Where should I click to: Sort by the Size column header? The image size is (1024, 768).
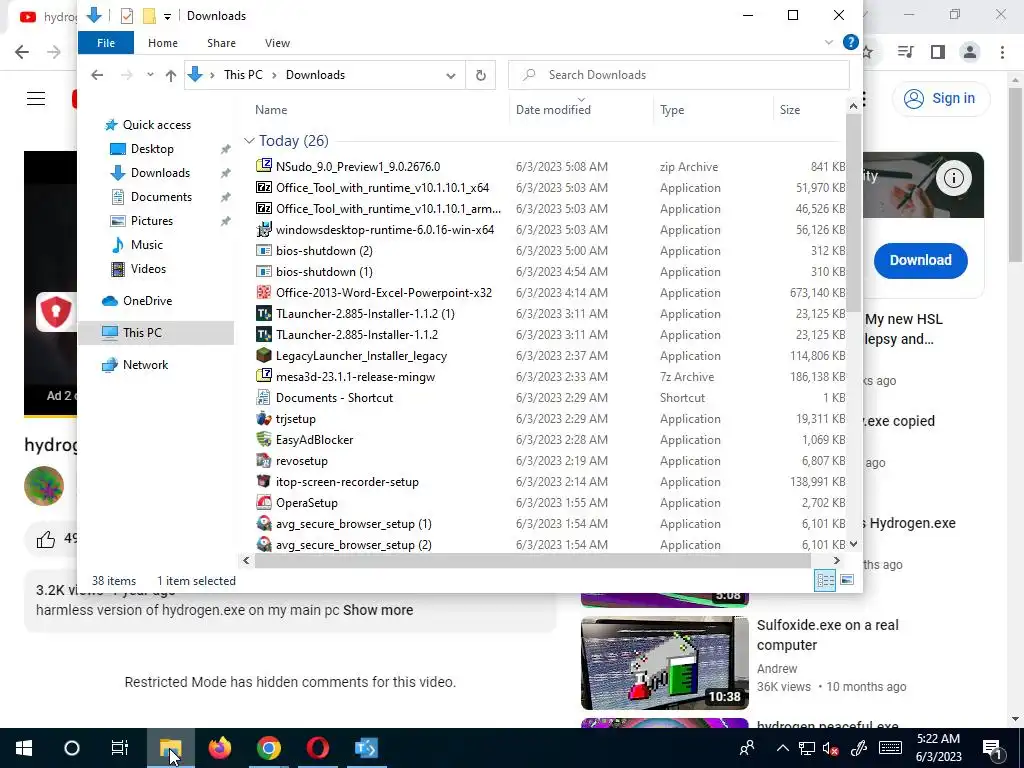point(790,110)
